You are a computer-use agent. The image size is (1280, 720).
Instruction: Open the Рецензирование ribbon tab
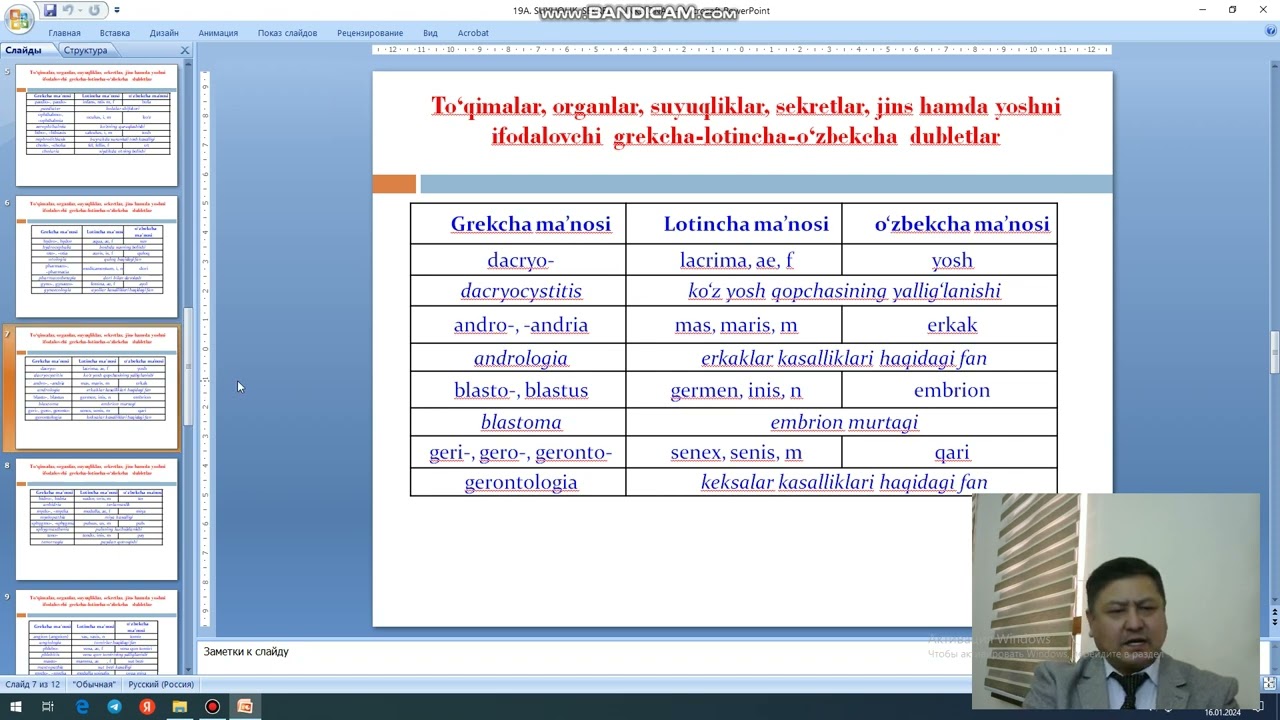[370, 33]
